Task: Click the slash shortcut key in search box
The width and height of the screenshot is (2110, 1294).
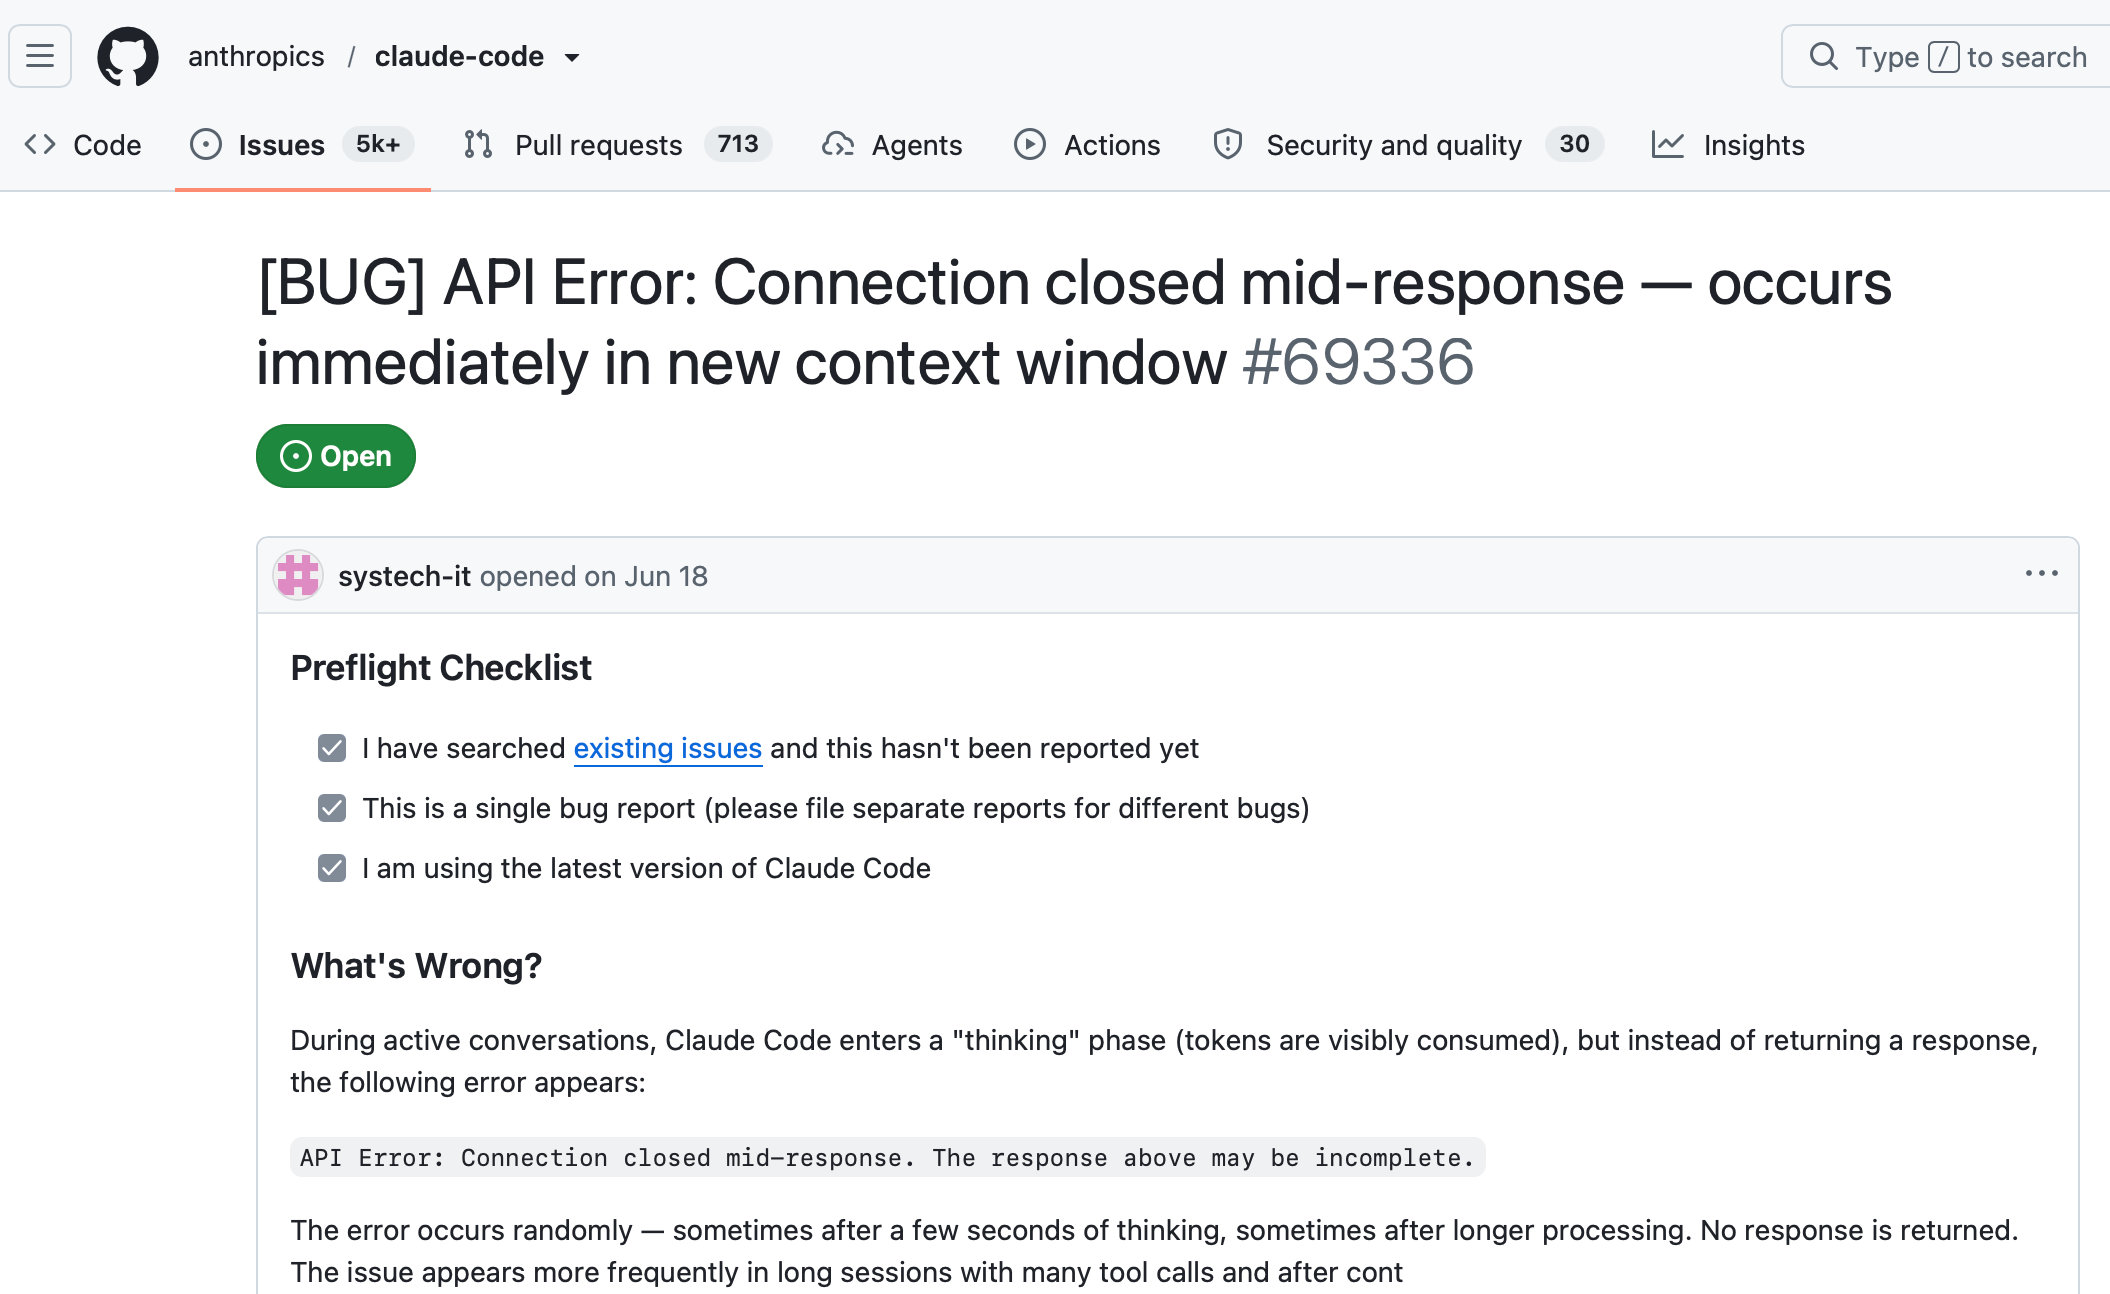Action: [1943, 57]
